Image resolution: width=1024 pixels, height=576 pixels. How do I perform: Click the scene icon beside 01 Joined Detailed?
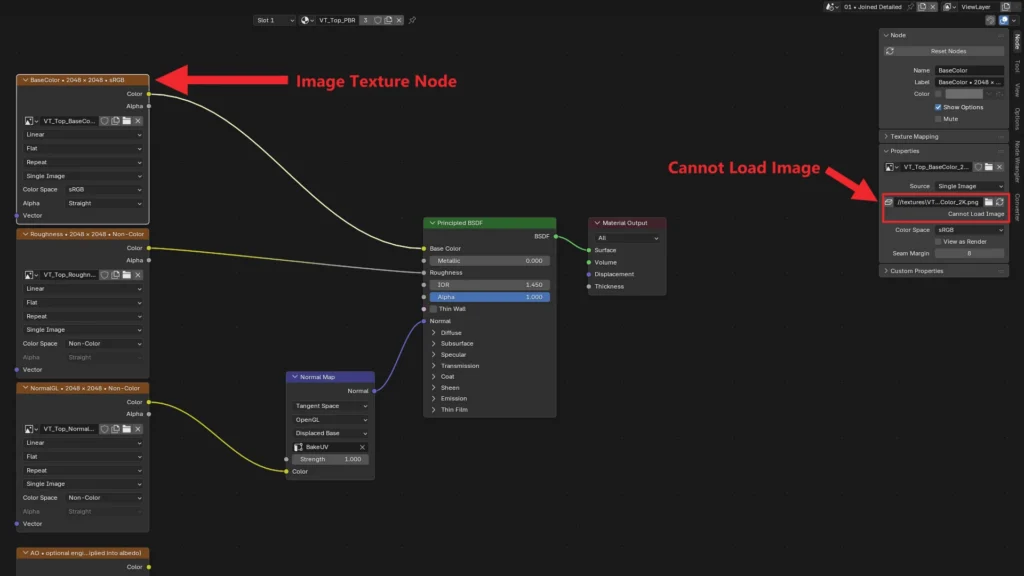831,7
